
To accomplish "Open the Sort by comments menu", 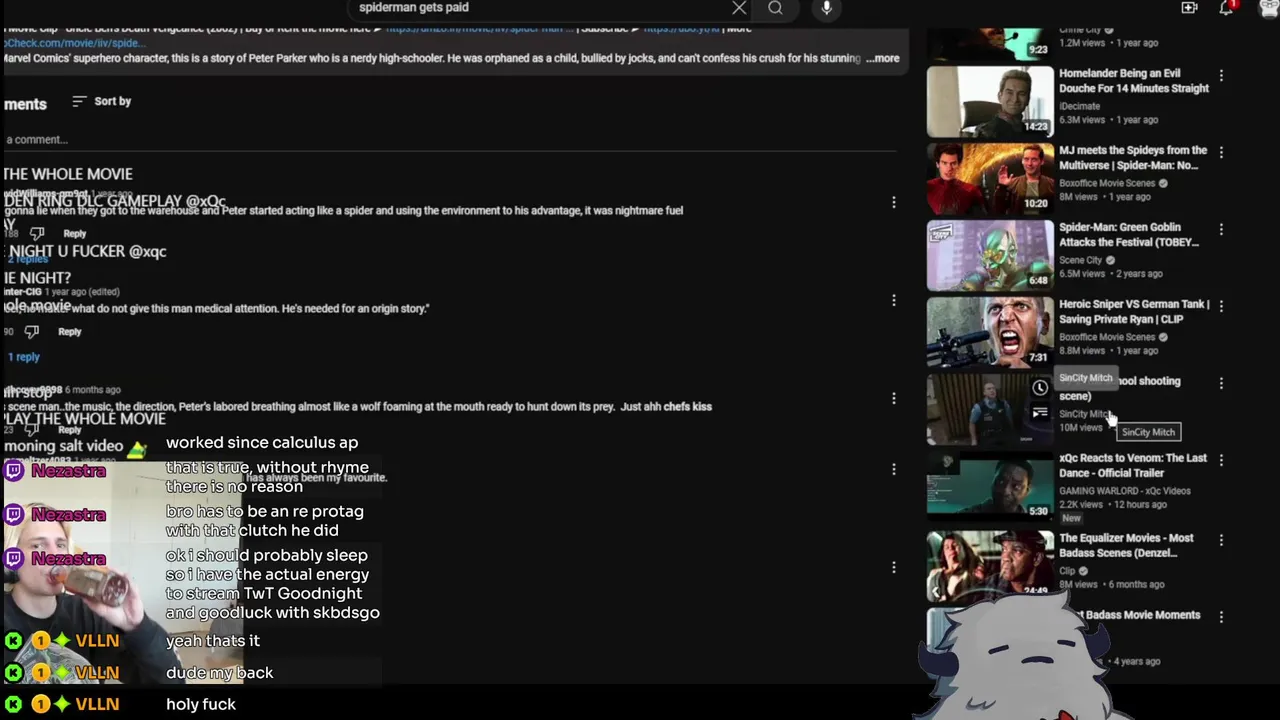I will coord(102,101).
